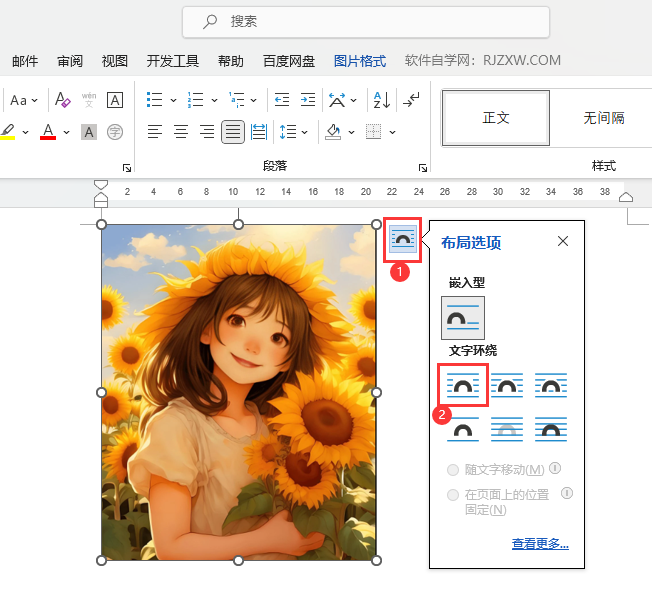Open the line spacing dropdown
Screen dimensions: 652x613
pyautogui.click(x=305, y=132)
